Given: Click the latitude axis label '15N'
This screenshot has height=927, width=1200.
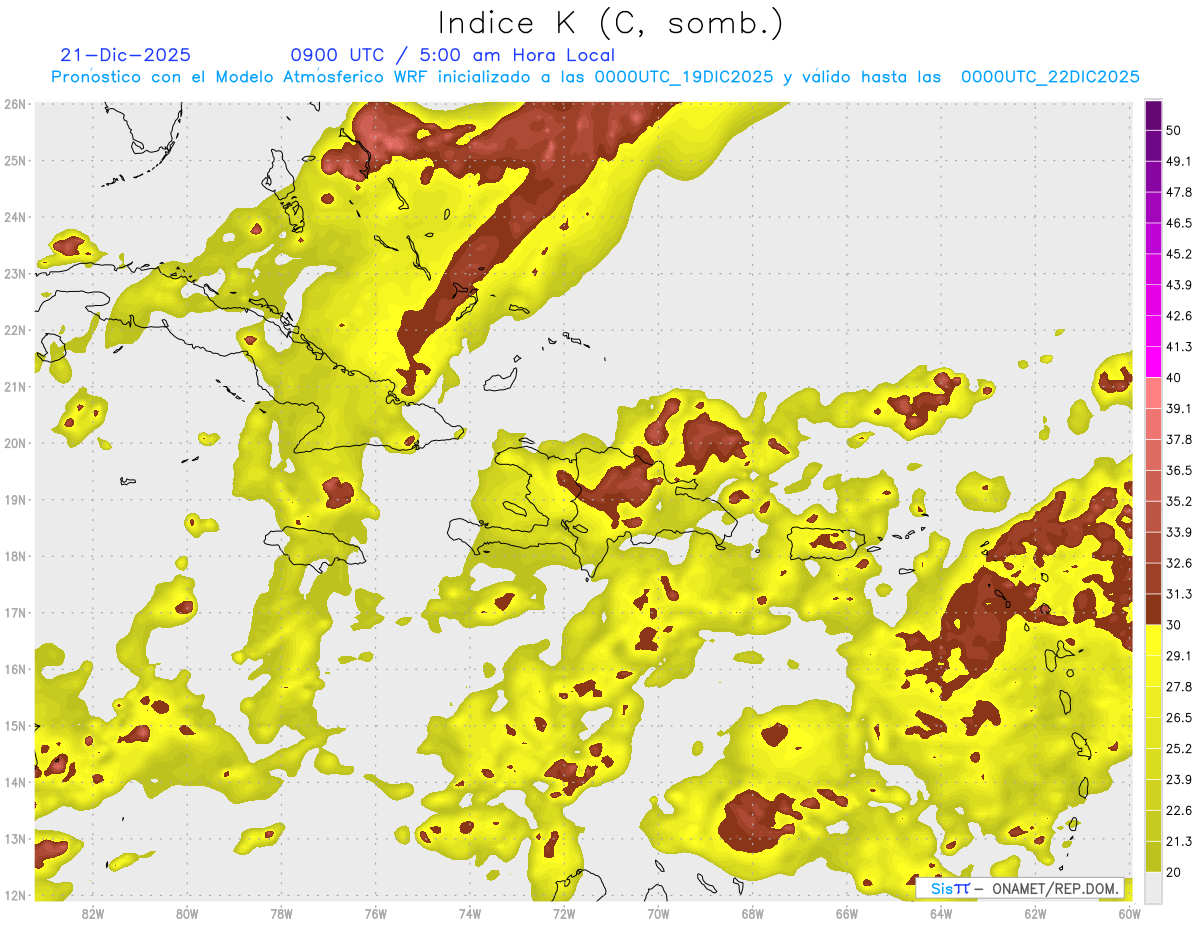Looking at the screenshot, I should tap(15, 725).
